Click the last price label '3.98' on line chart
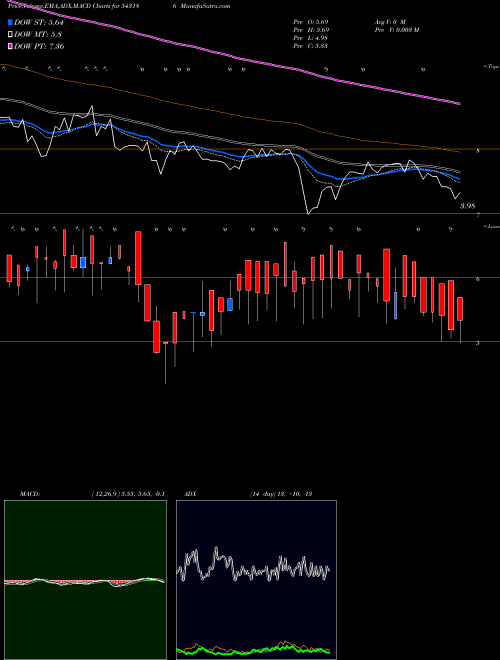Screen dimensions: 500x660 (467, 206)
